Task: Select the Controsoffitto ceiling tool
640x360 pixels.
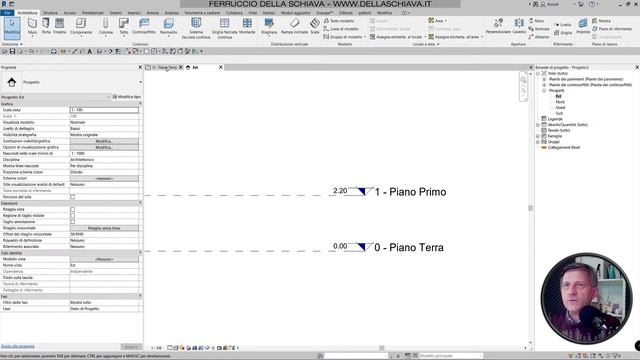Action: (144, 27)
